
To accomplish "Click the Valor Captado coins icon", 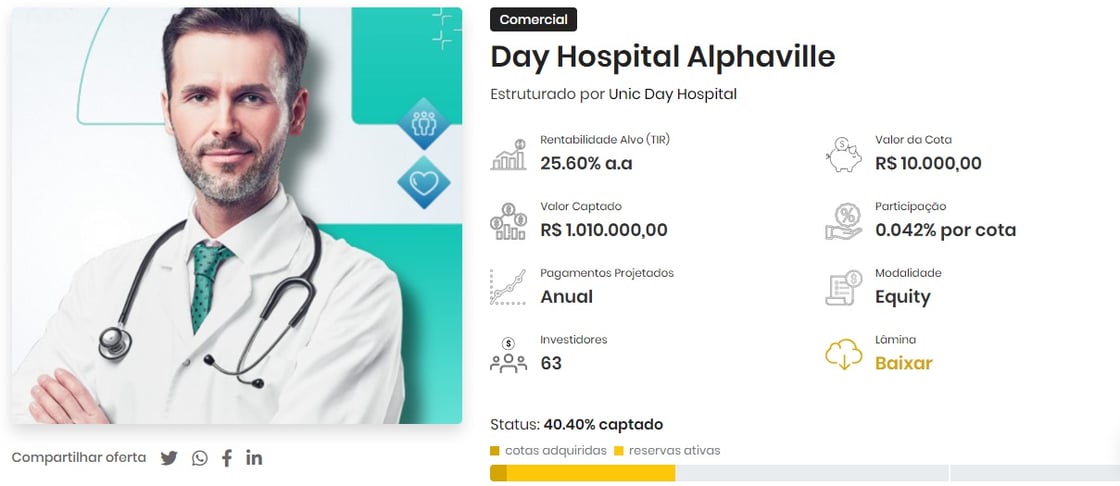I will 508,221.
